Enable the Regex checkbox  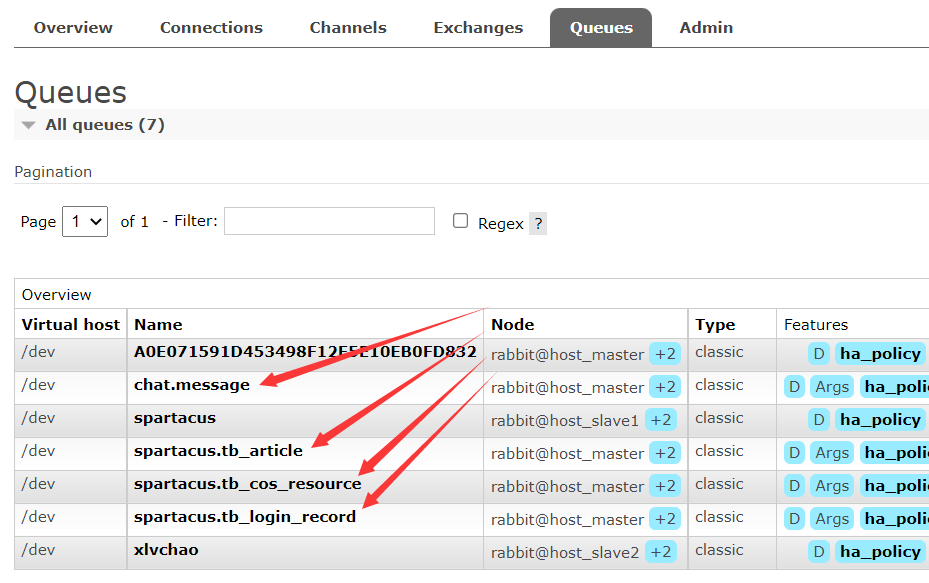(x=460, y=221)
